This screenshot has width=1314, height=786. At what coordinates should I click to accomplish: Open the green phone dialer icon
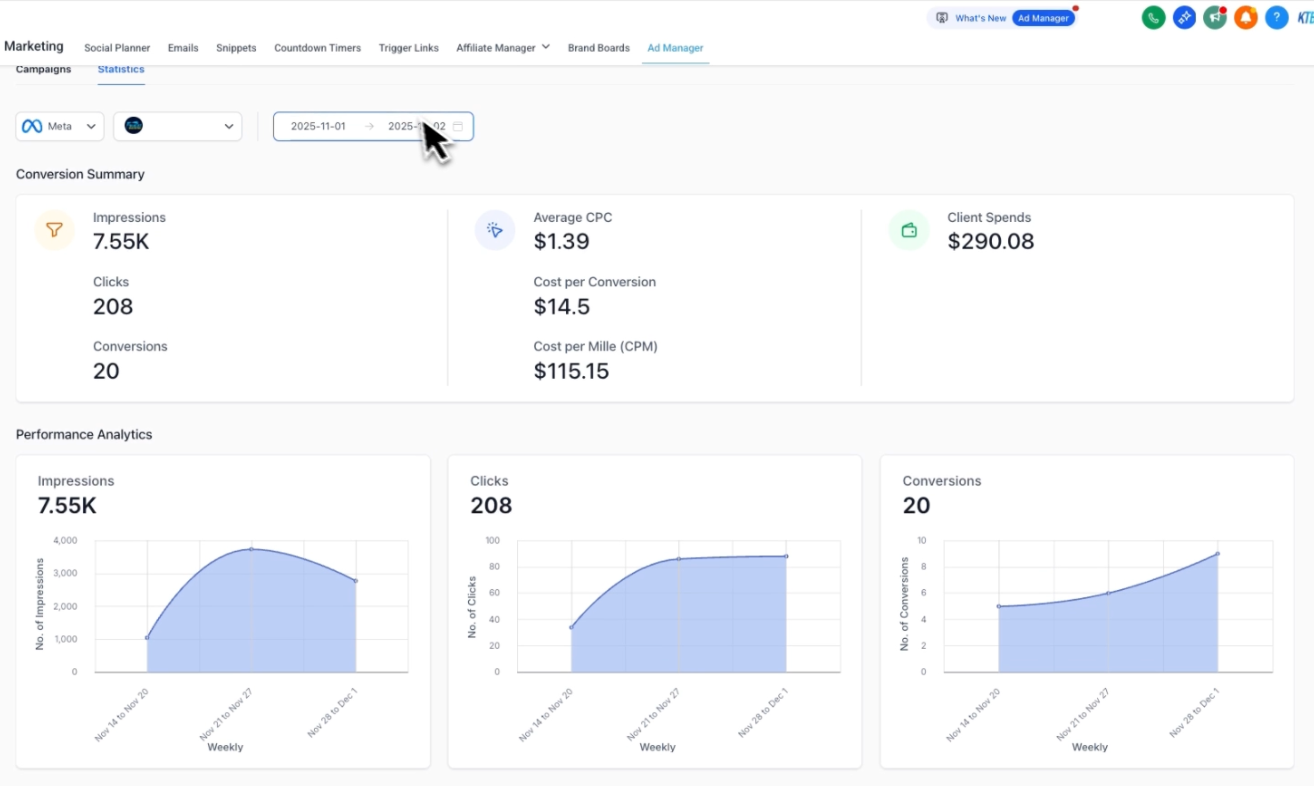1153,17
